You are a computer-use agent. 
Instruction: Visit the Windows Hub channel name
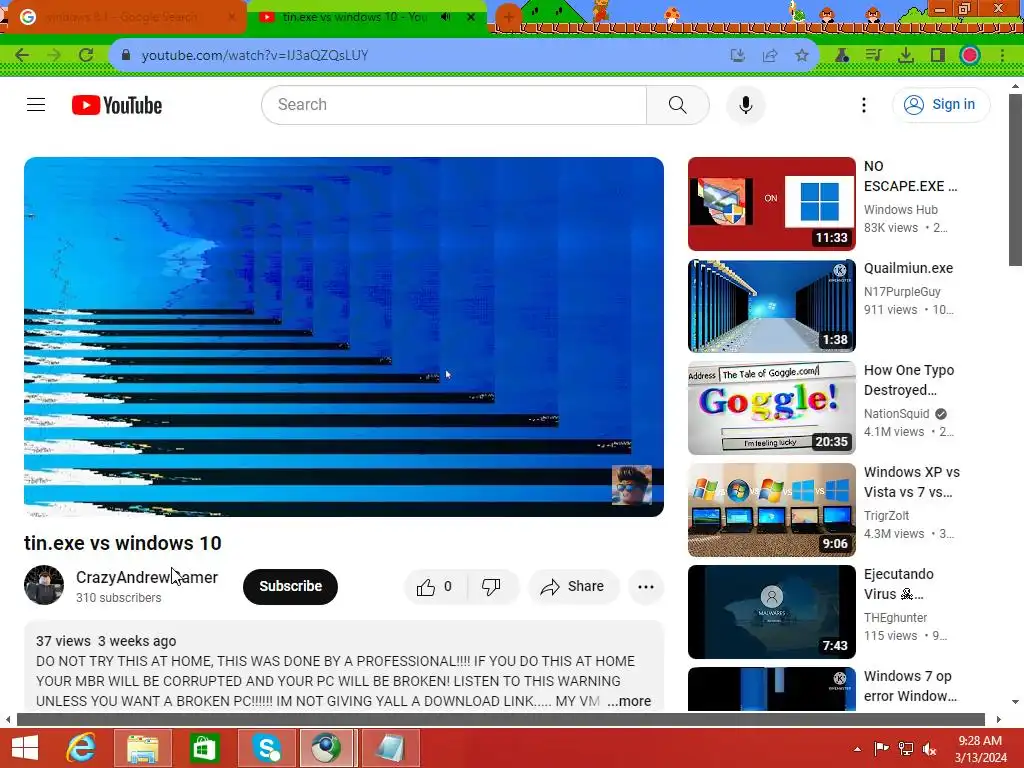pos(901,210)
